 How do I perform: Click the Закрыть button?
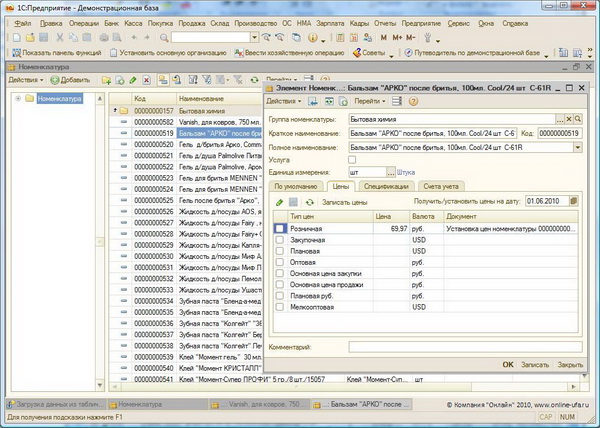570,365
